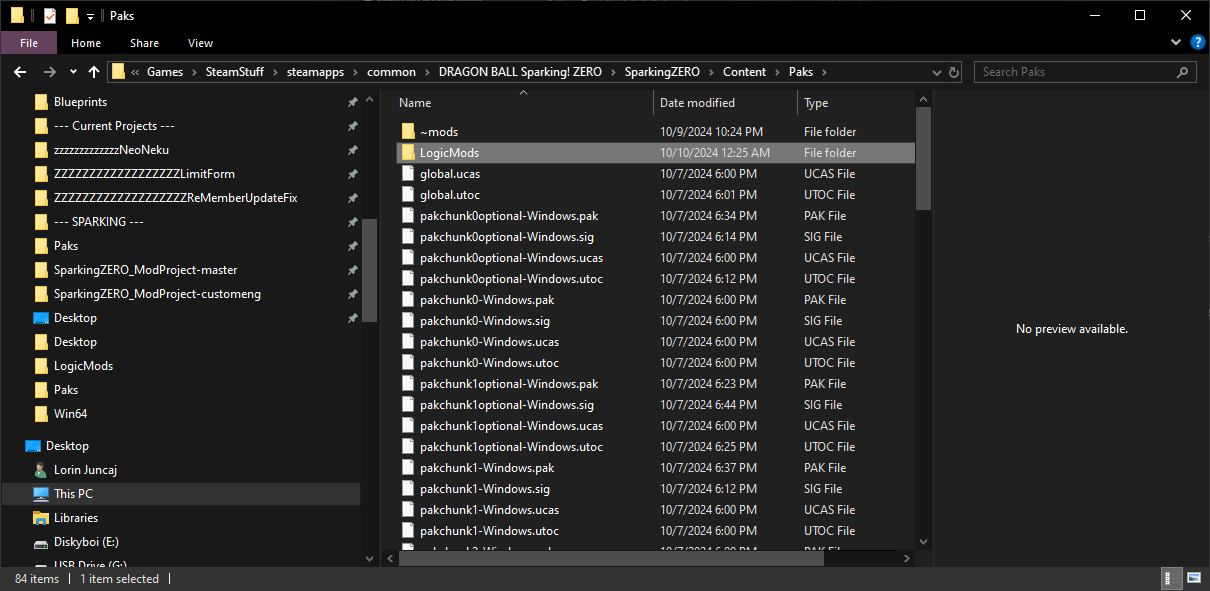Click the Back navigation arrow
The height and width of the screenshot is (591, 1210).
click(x=20, y=72)
